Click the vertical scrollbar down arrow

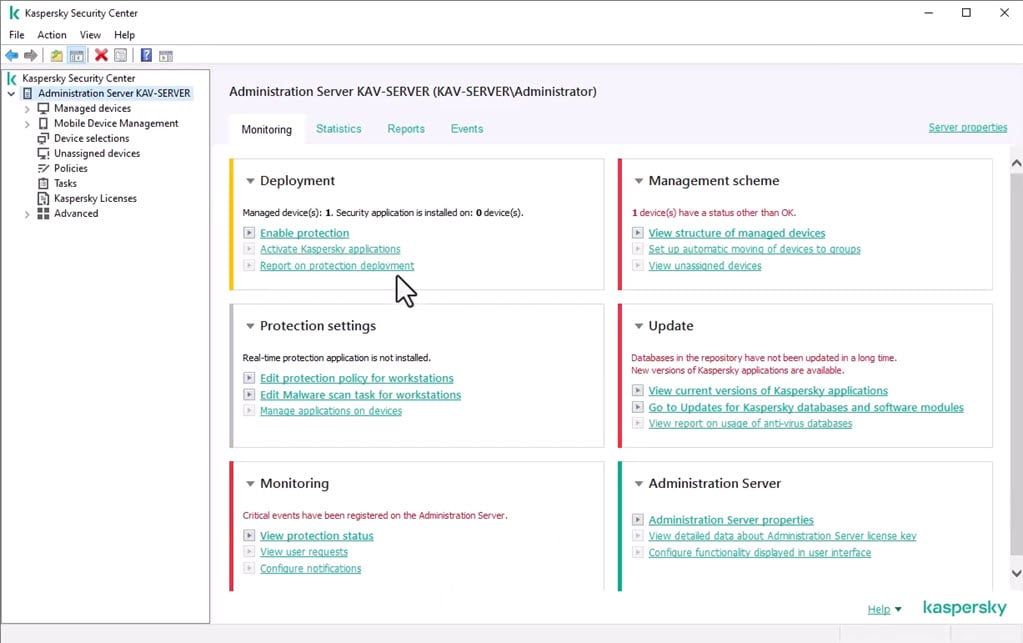1016,573
